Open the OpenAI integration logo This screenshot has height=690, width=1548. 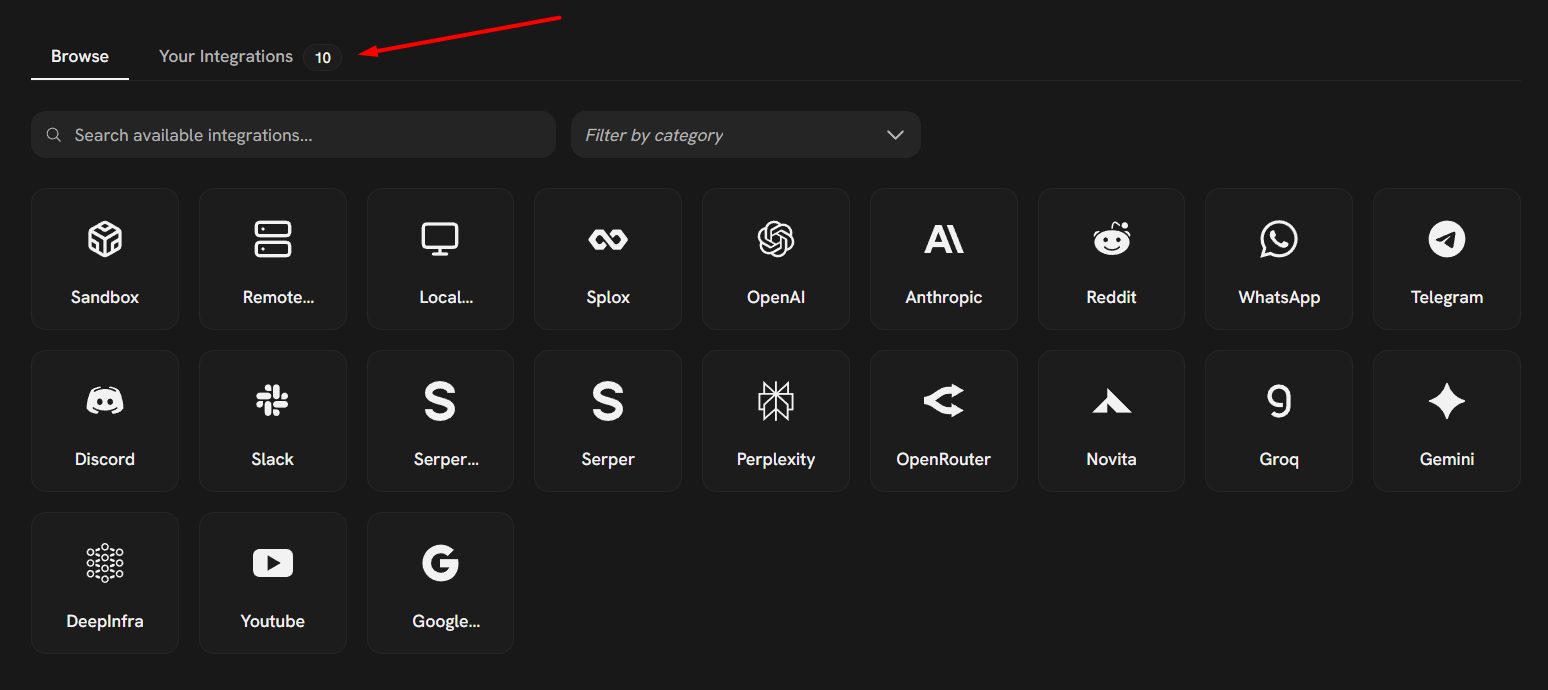pos(776,240)
